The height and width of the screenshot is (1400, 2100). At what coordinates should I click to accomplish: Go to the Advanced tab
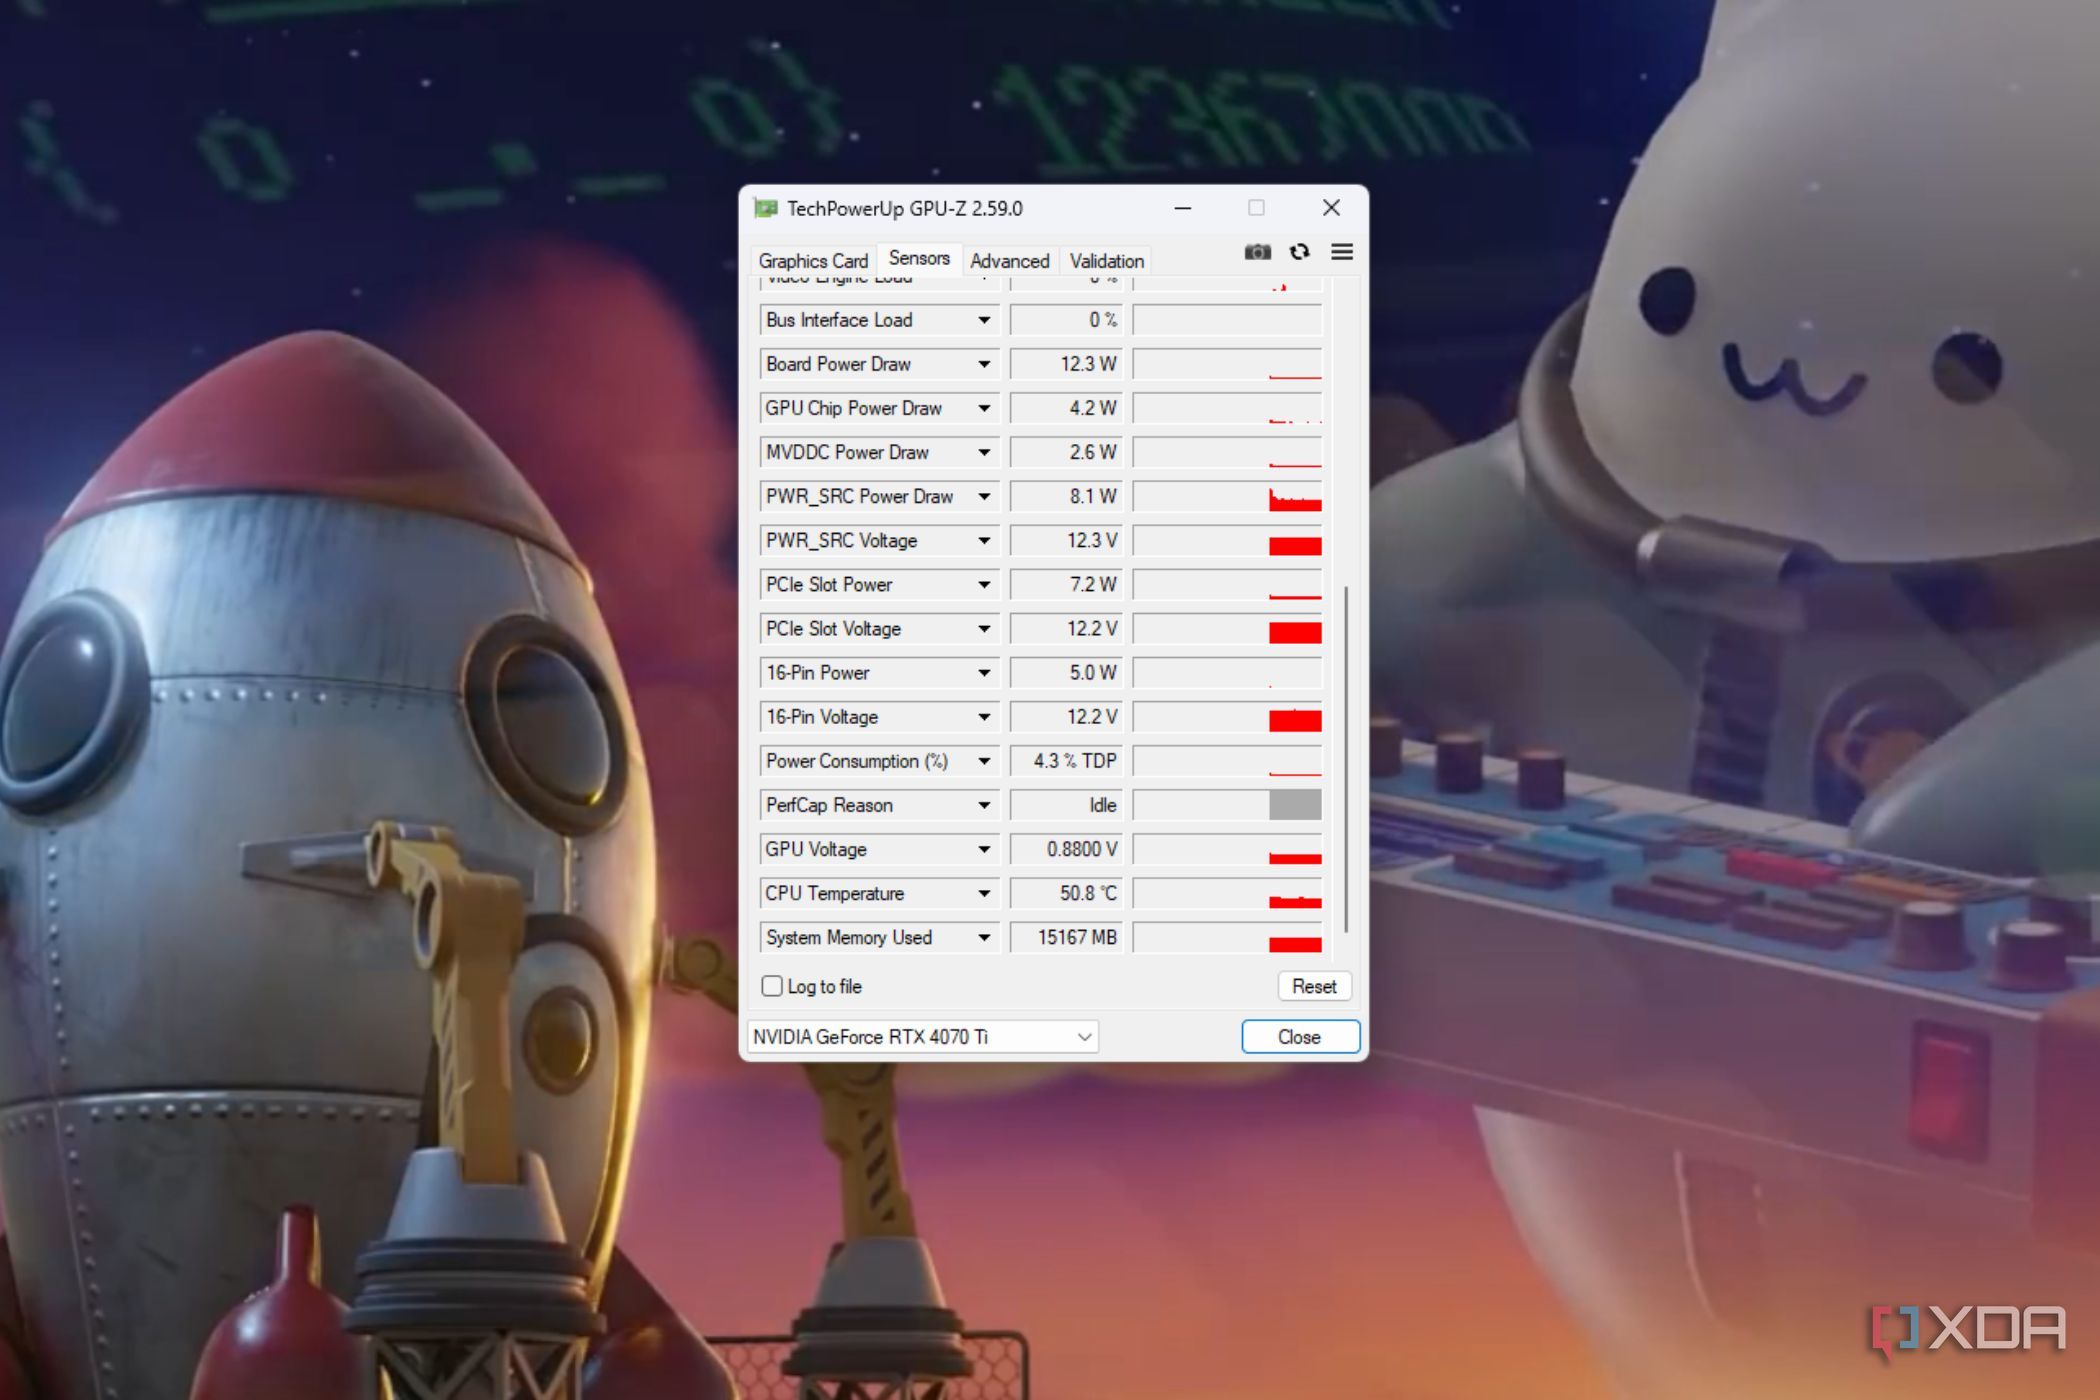point(1010,261)
